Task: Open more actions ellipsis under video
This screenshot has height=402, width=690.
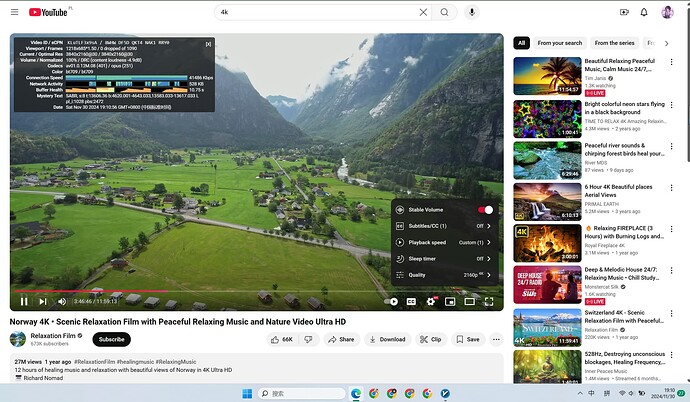Action: coord(496,340)
